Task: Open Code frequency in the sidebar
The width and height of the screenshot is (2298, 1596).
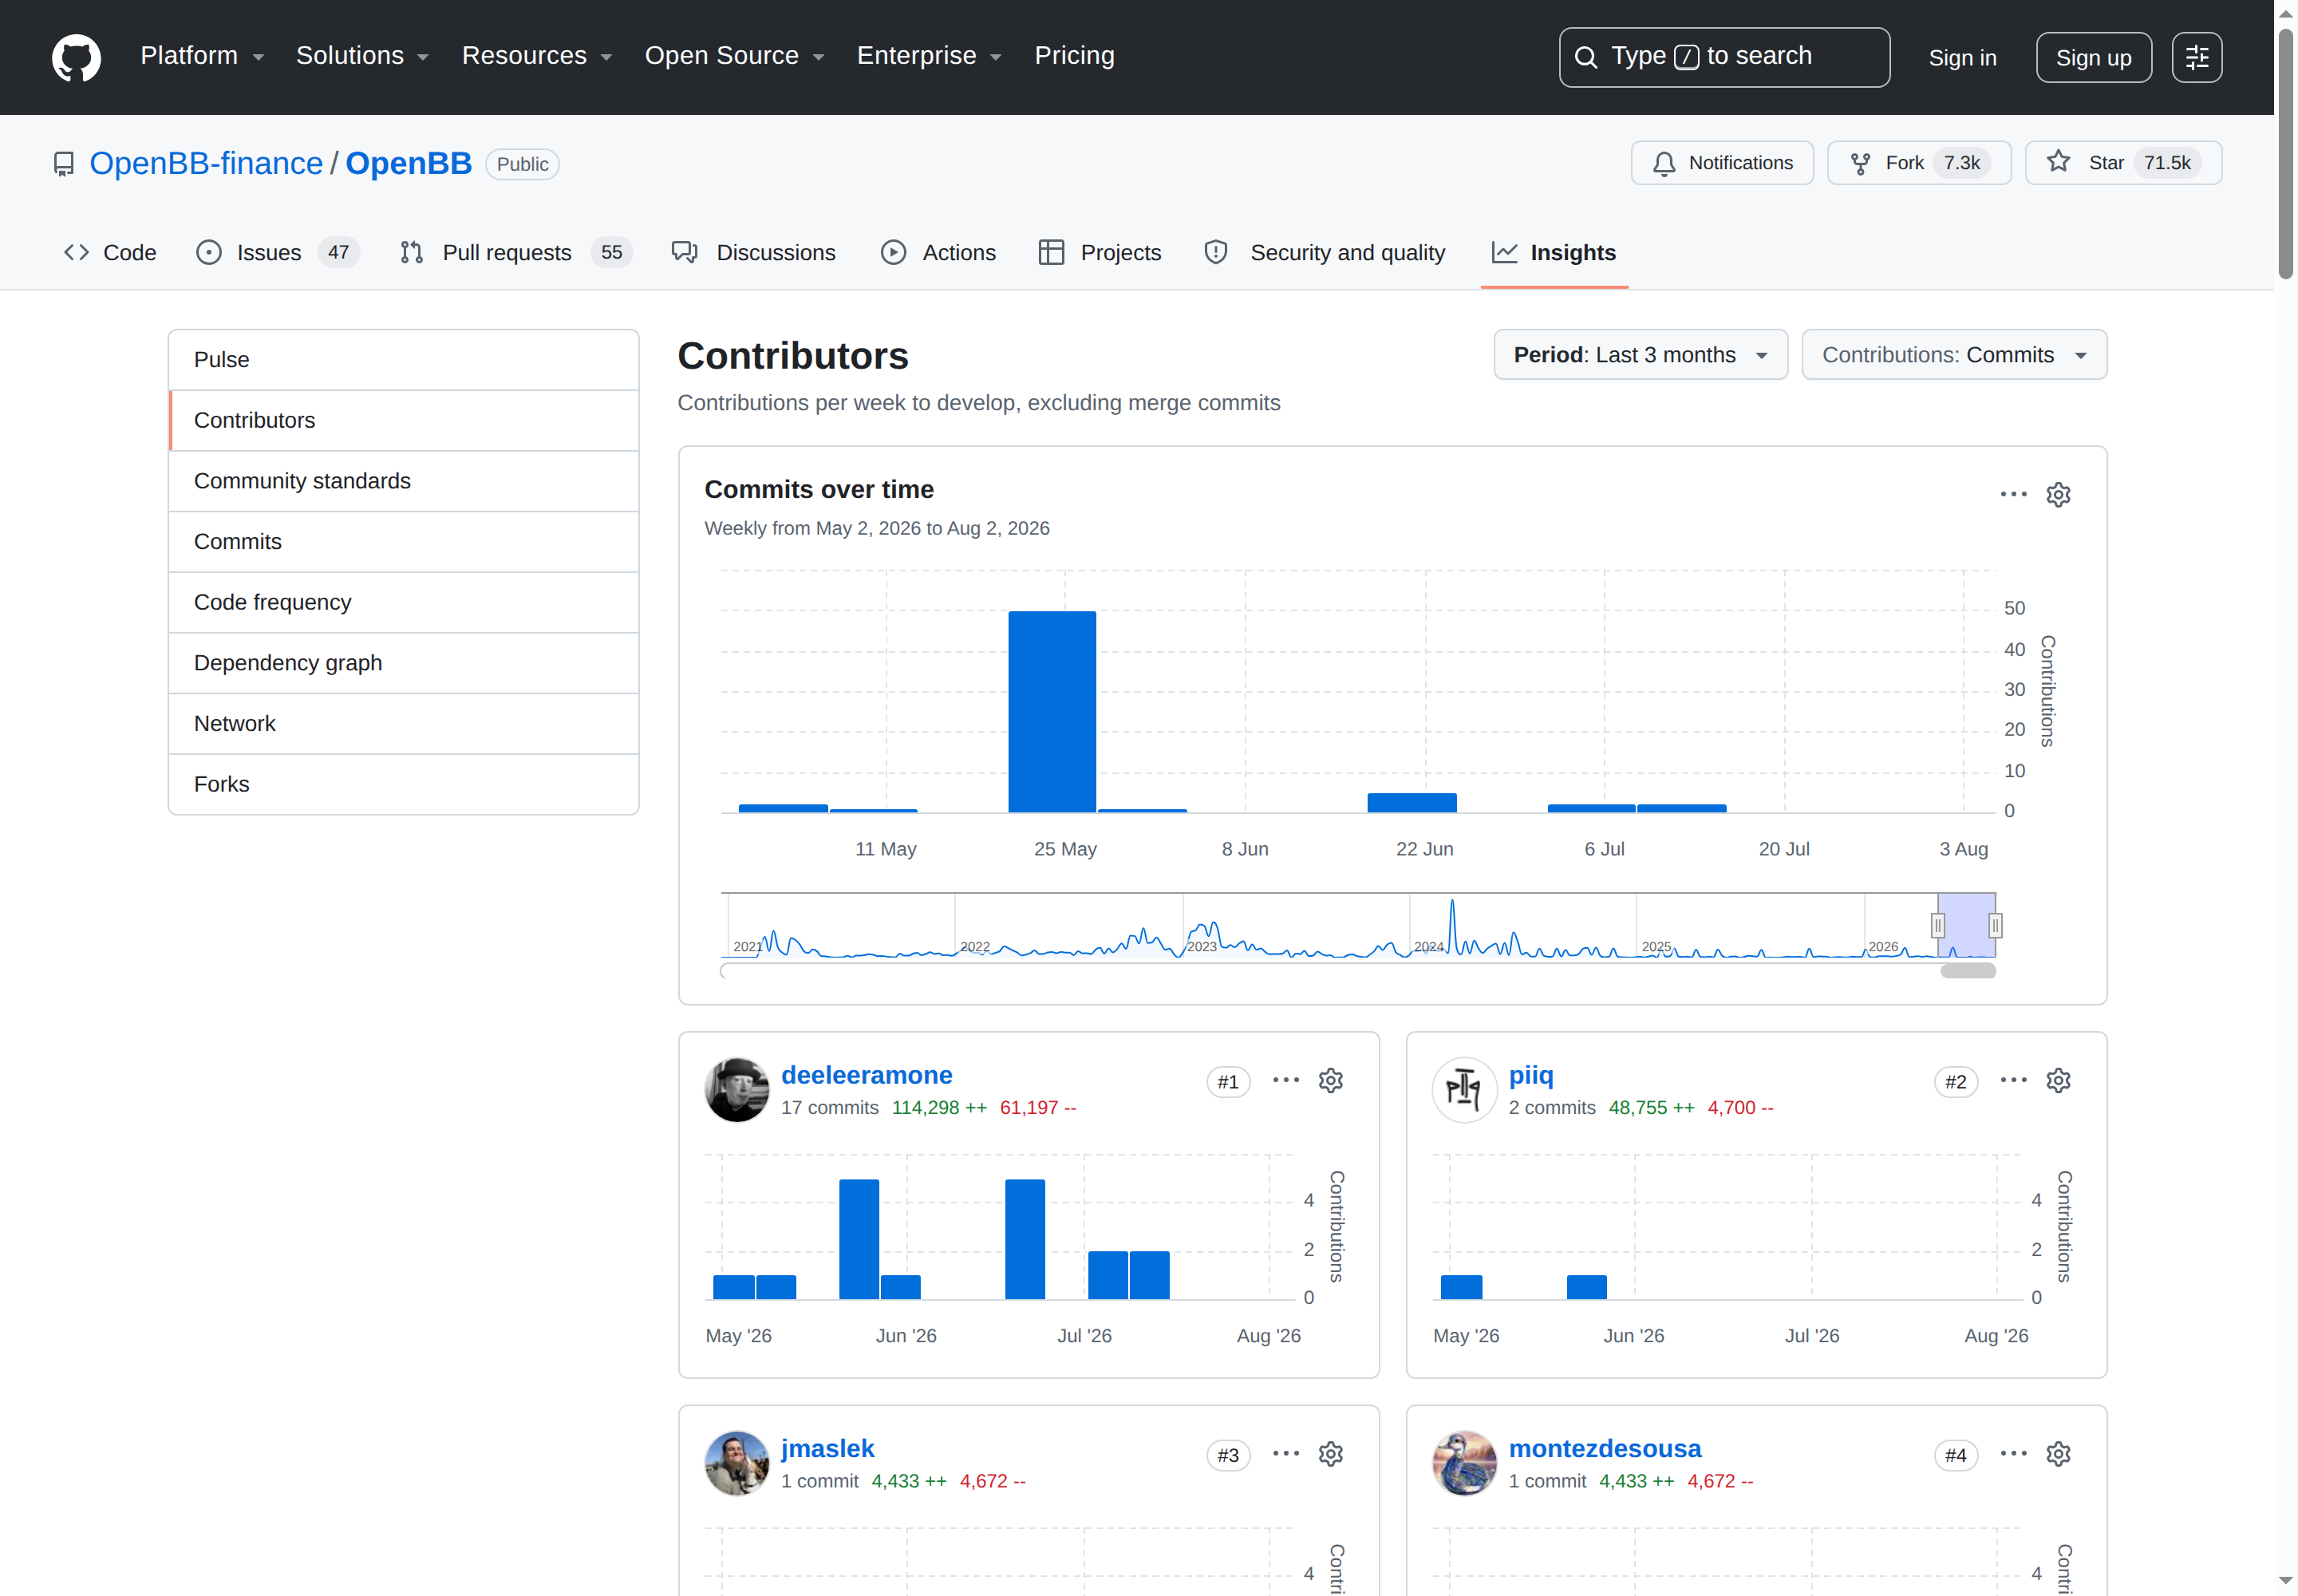Action: (x=404, y=603)
